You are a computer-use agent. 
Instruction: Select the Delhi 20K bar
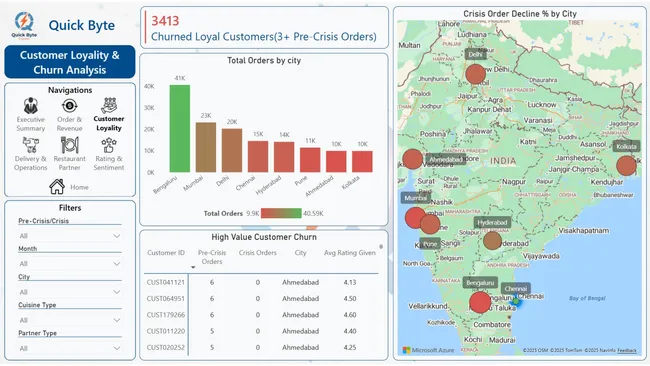pos(232,150)
